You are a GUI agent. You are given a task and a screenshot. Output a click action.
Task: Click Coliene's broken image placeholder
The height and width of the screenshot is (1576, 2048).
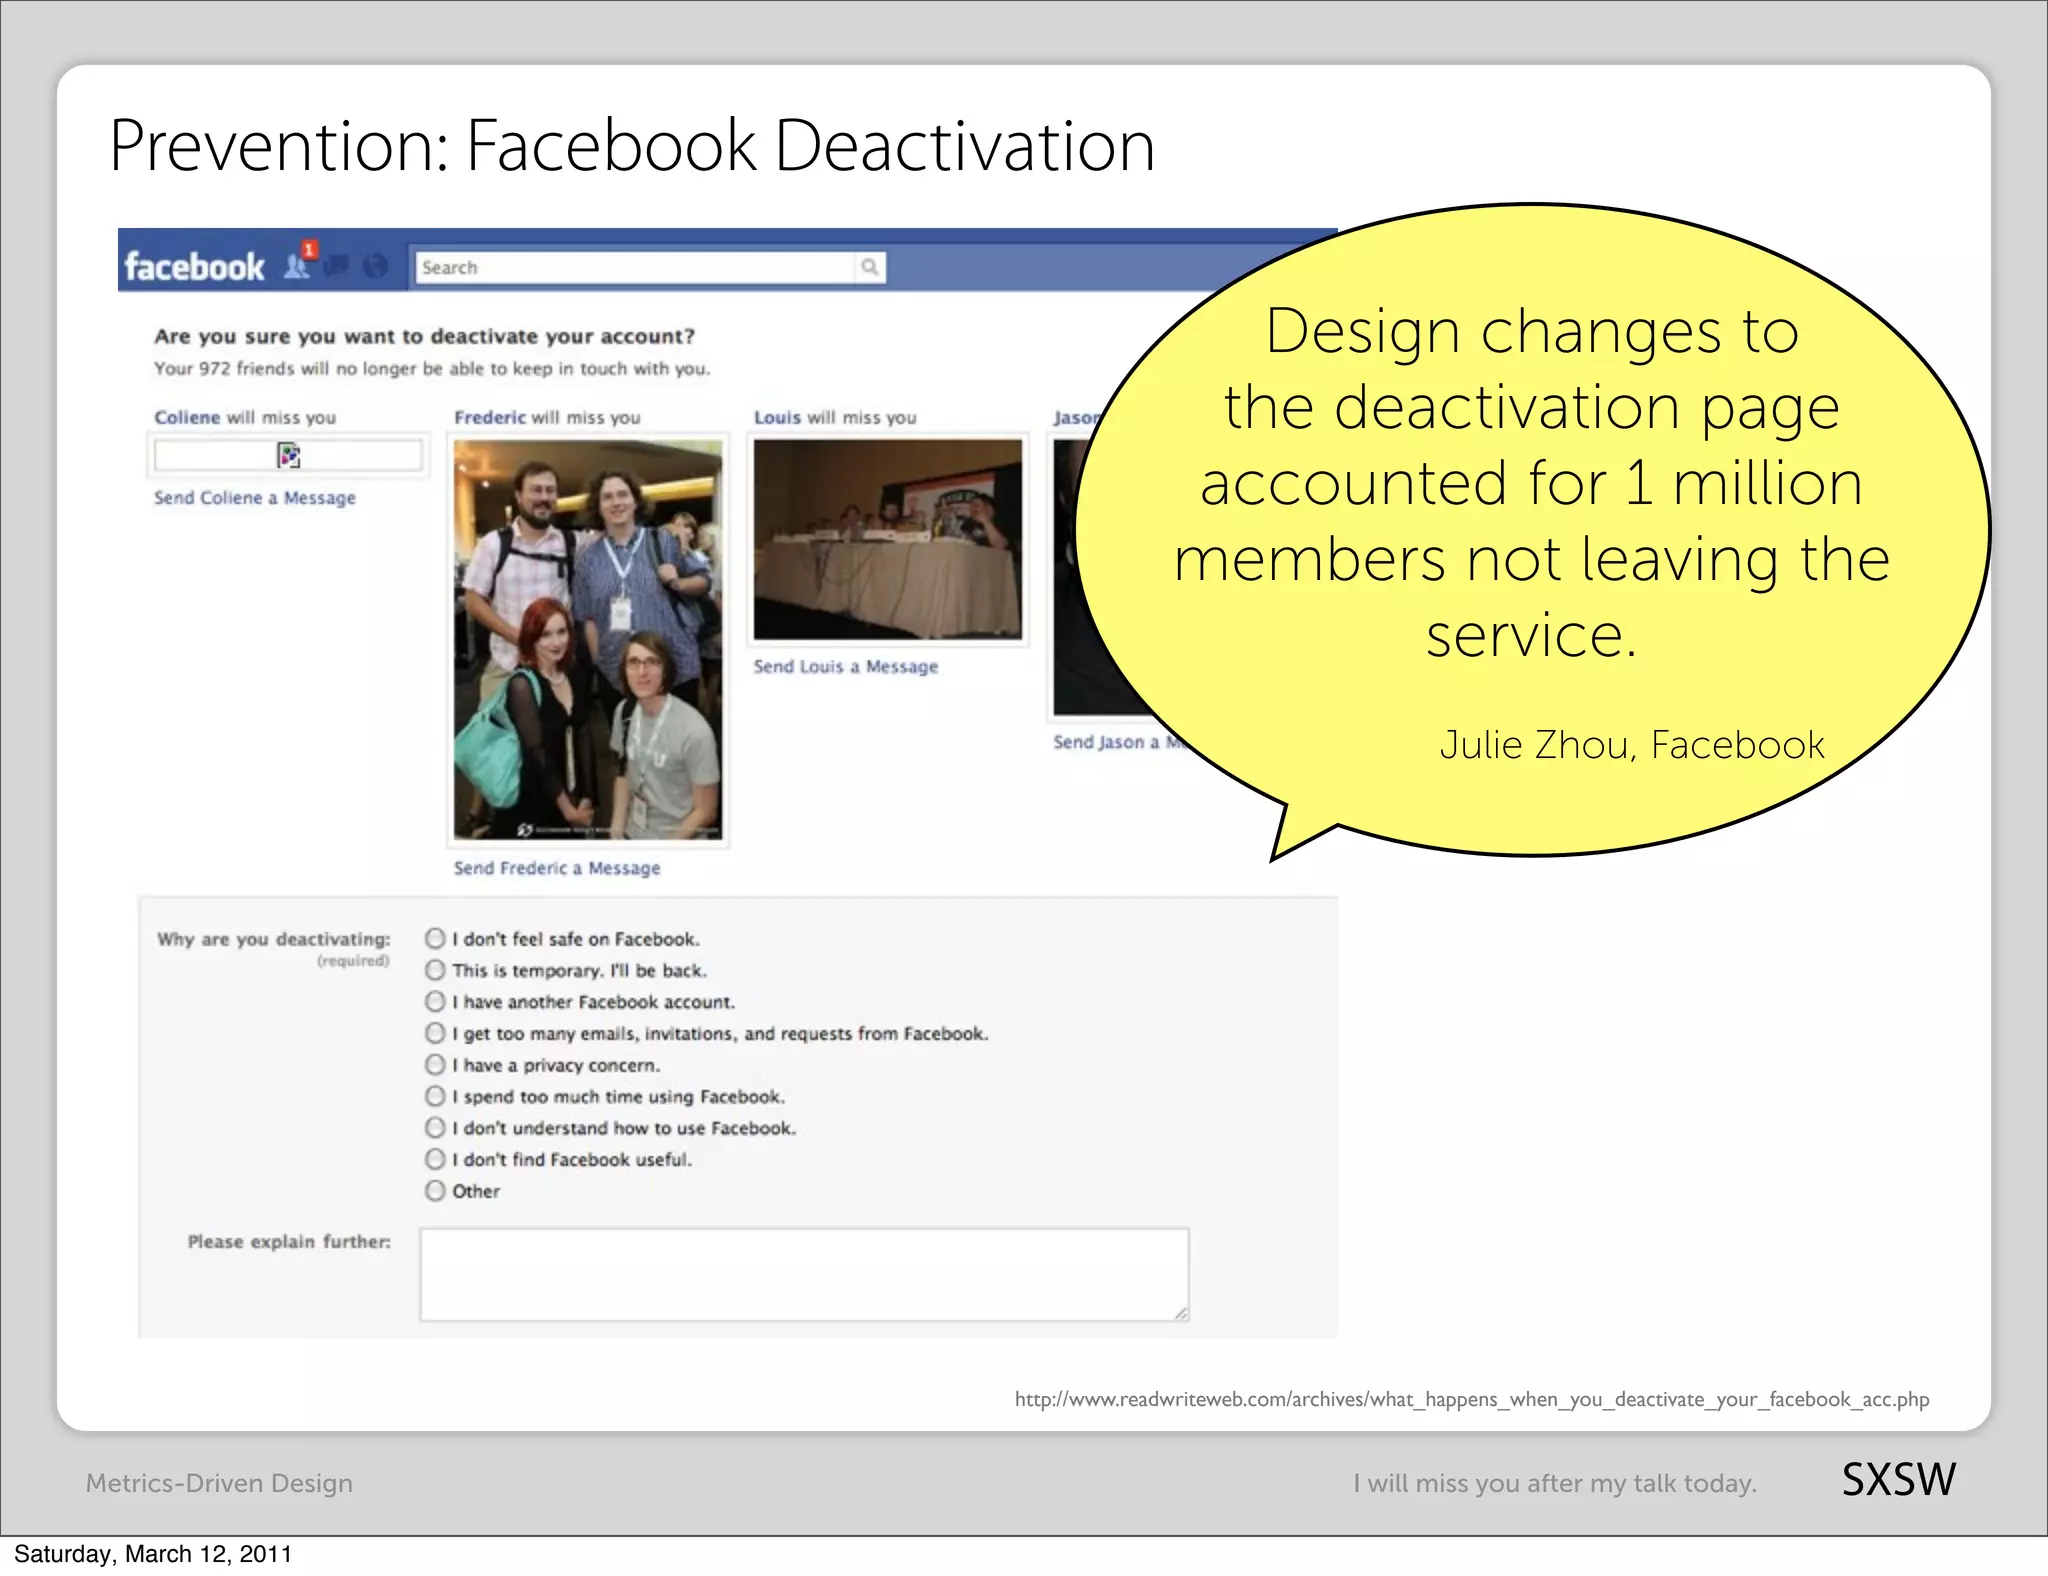point(288,456)
